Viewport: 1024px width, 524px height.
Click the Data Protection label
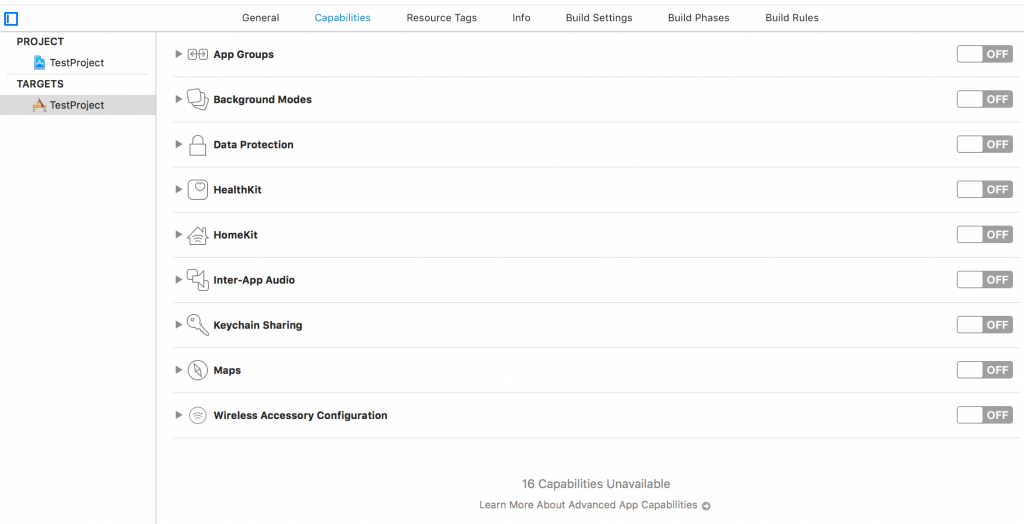tap(253, 144)
